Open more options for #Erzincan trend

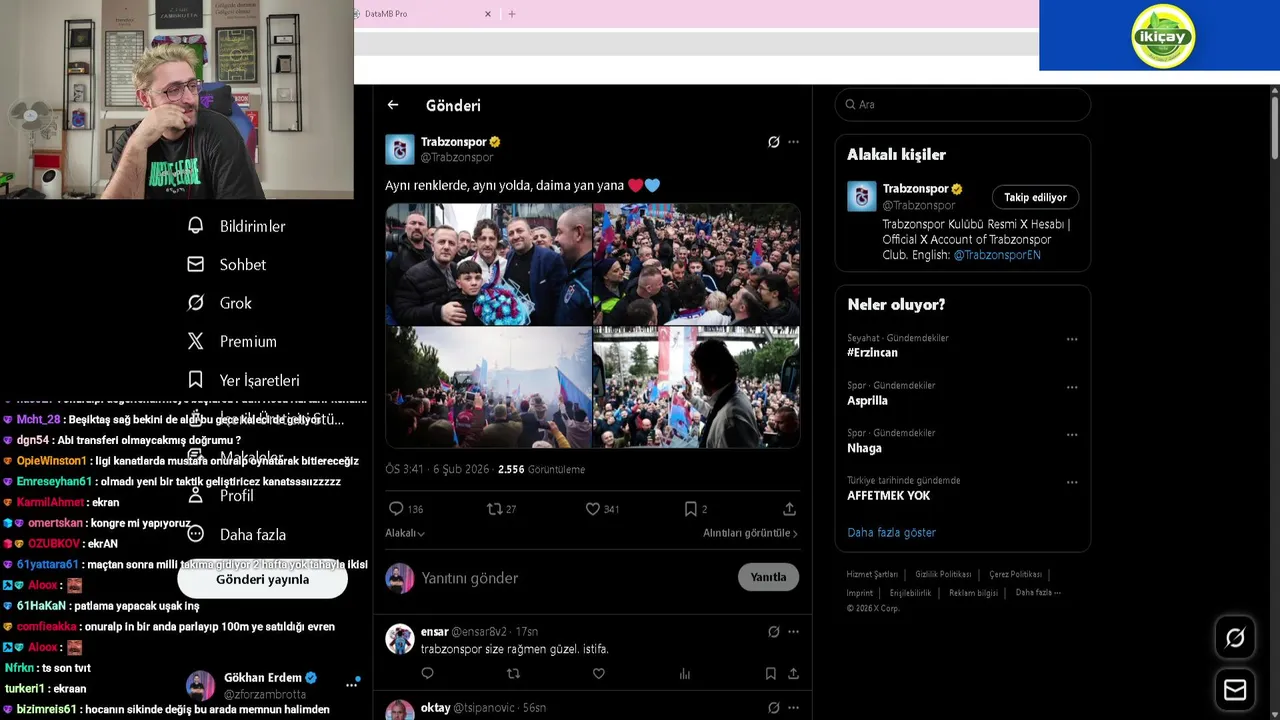(1072, 339)
